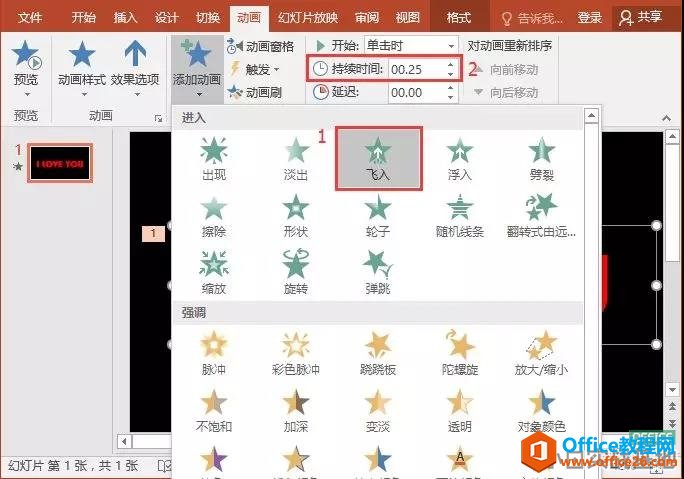Select the Transparency (透明) emphasis effect
Screen dimensions: 684x479
(460, 410)
